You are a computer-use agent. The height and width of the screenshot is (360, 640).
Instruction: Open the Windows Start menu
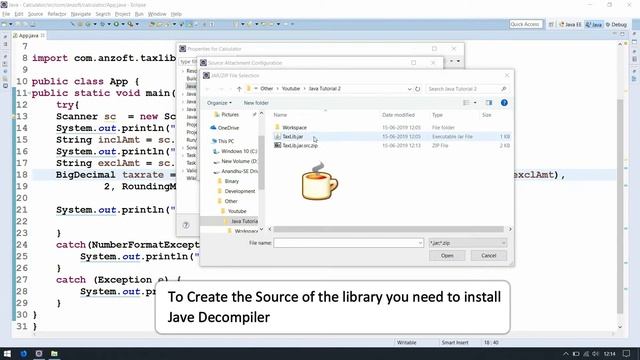tap(7, 353)
